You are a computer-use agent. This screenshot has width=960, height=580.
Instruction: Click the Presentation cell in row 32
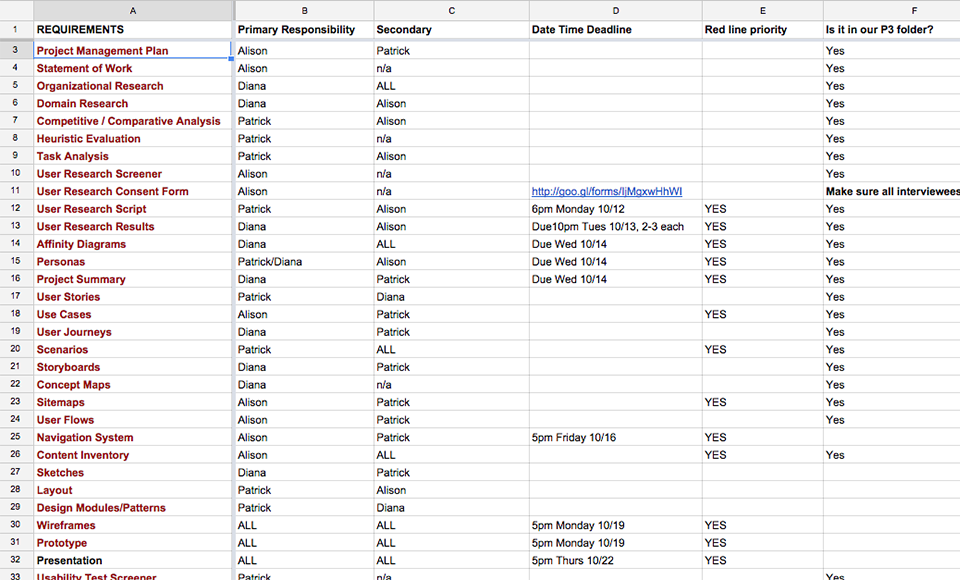[x=133, y=560]
